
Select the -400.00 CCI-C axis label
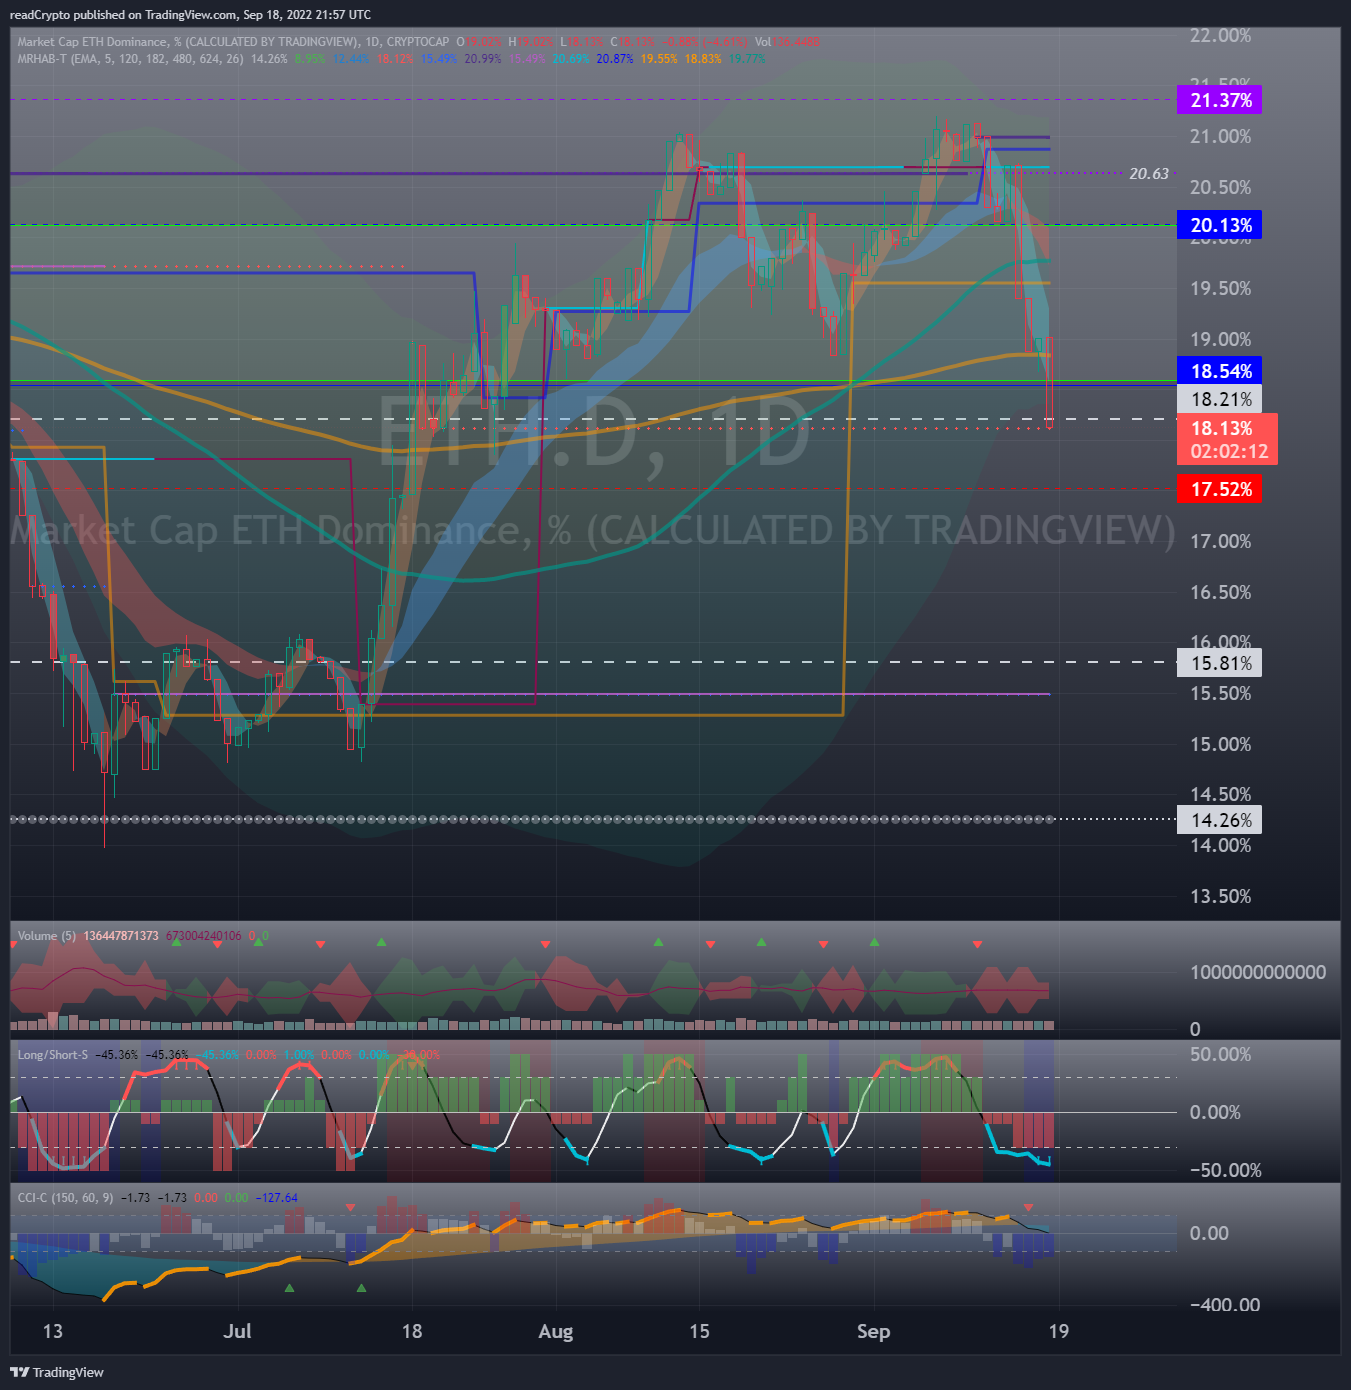(x=1225, y=1305)
